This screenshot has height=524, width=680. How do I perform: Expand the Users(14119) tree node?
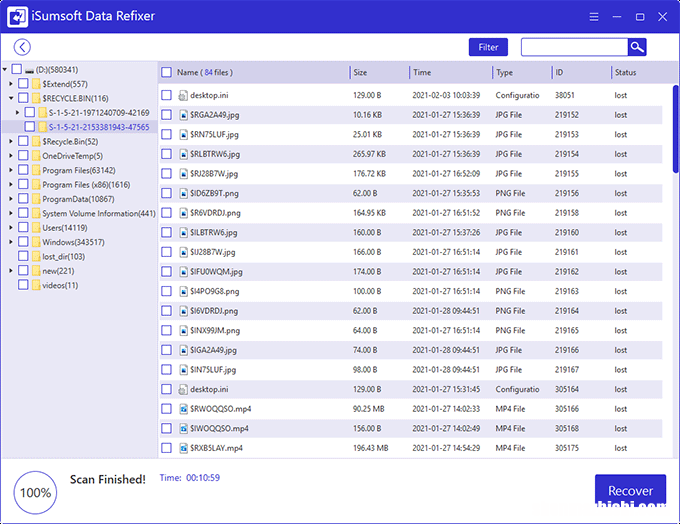pyautogui.click(x=11, y=227)
